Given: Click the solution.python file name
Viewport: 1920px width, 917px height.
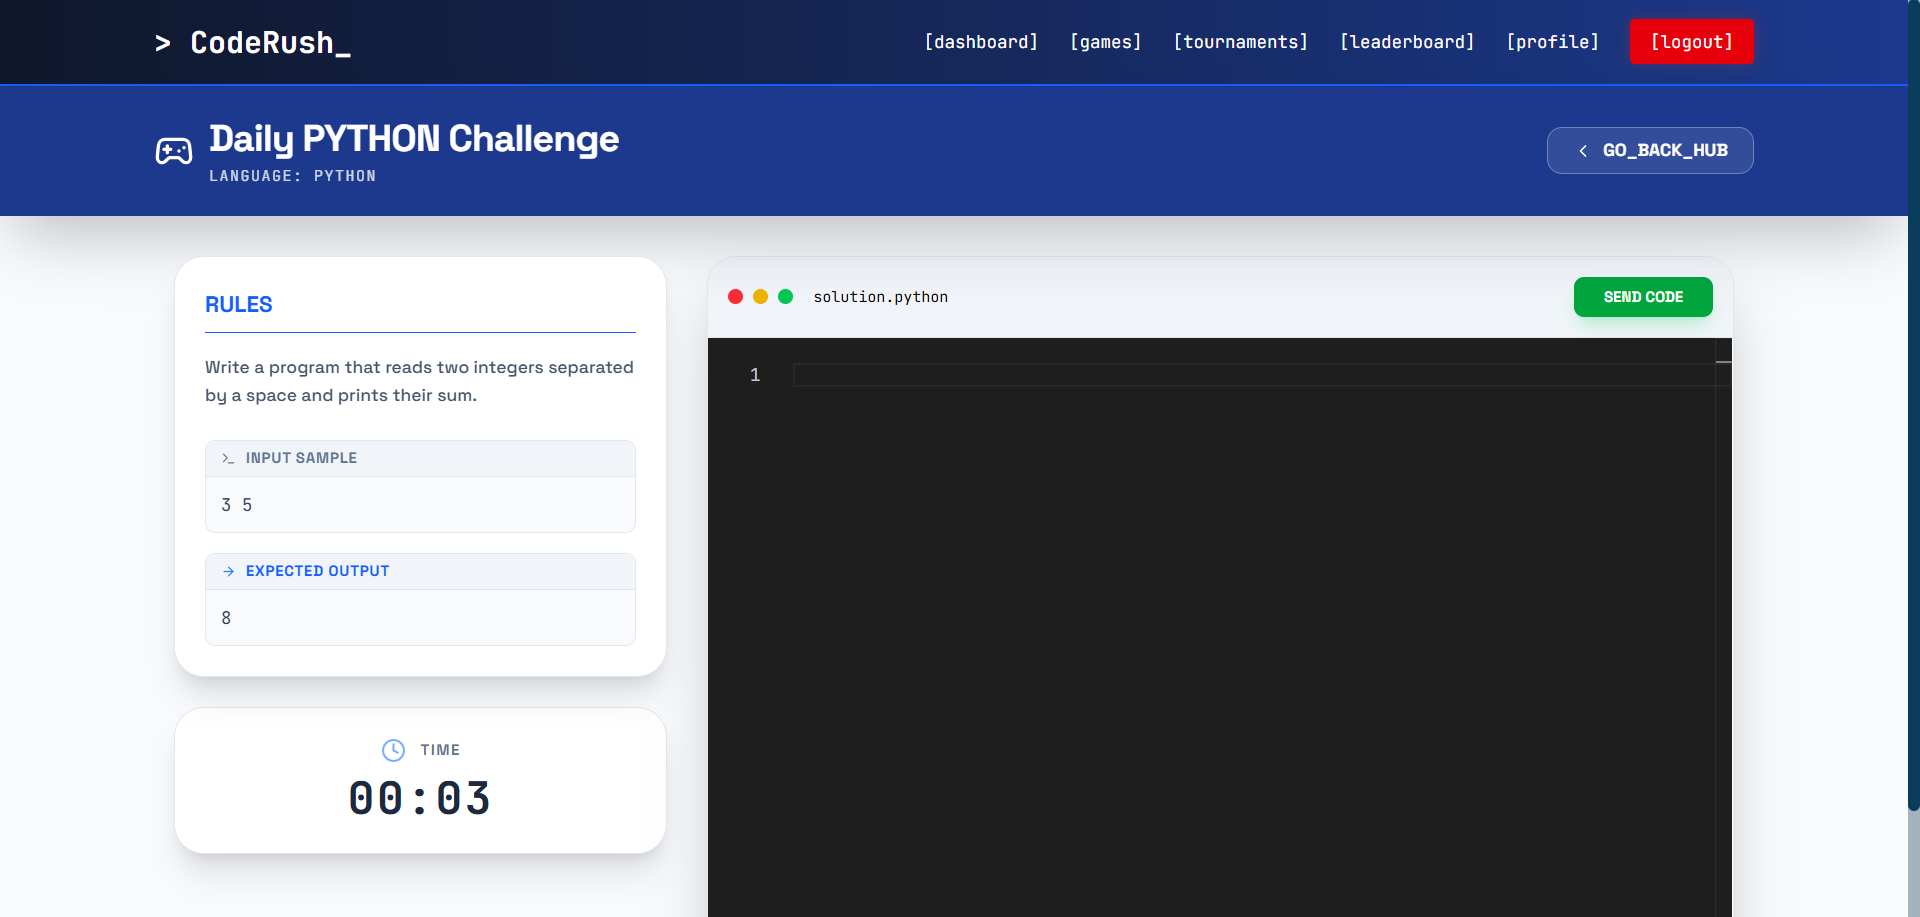Looking at the screenshot, I should [880, 297].
